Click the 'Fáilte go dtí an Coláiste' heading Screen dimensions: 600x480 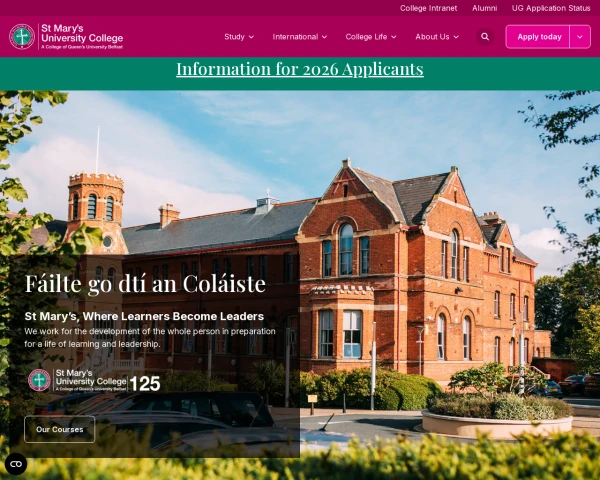coord(145,284)
